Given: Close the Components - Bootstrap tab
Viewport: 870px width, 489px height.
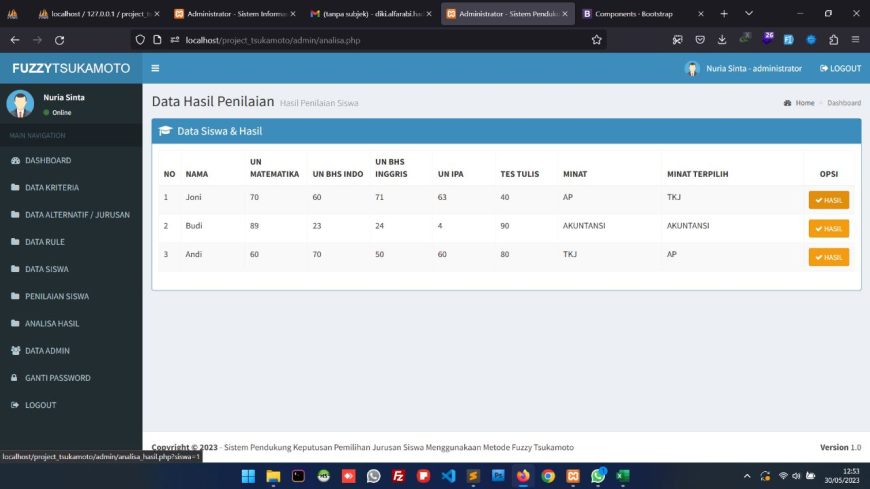Looking at the screenshot, I should coord(701,14).
